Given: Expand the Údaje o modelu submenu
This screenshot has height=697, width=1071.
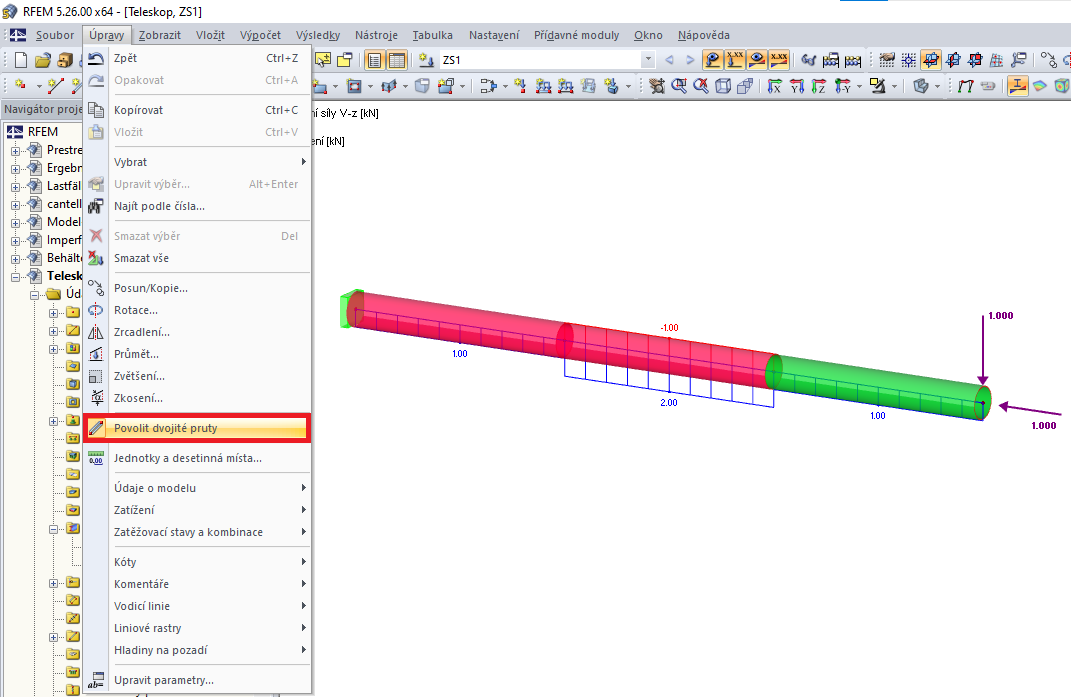Looking at the screenshot, I should coord(197,488).
